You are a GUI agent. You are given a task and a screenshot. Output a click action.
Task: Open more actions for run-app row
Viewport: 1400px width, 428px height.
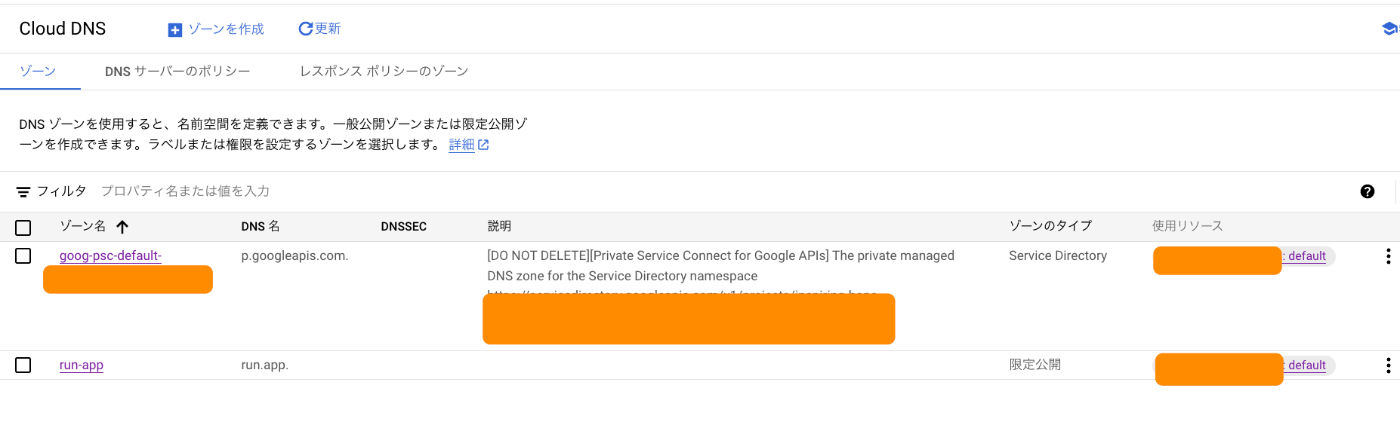[1388, 365]
